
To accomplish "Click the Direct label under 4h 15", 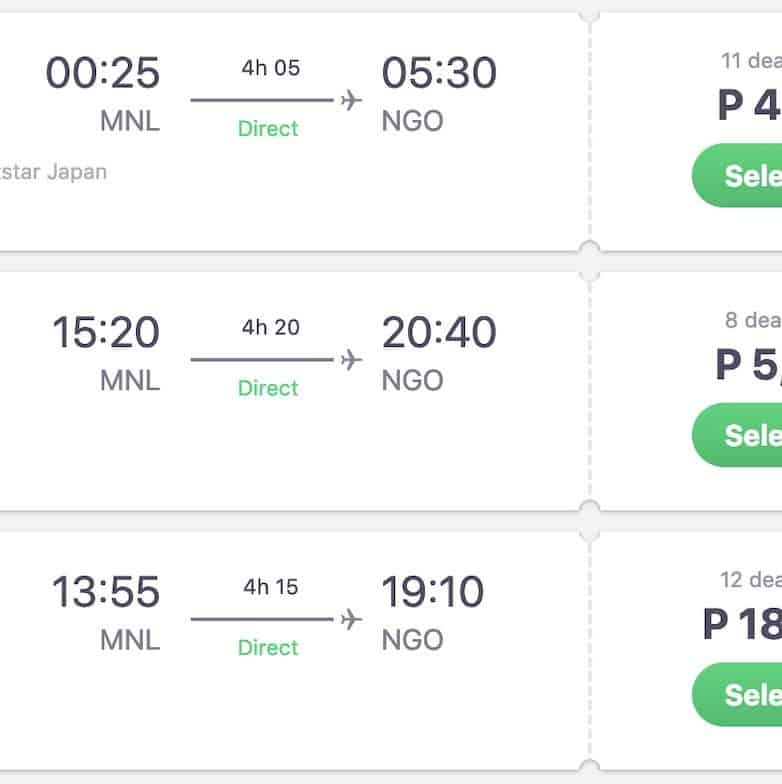I will coord(268,648).
